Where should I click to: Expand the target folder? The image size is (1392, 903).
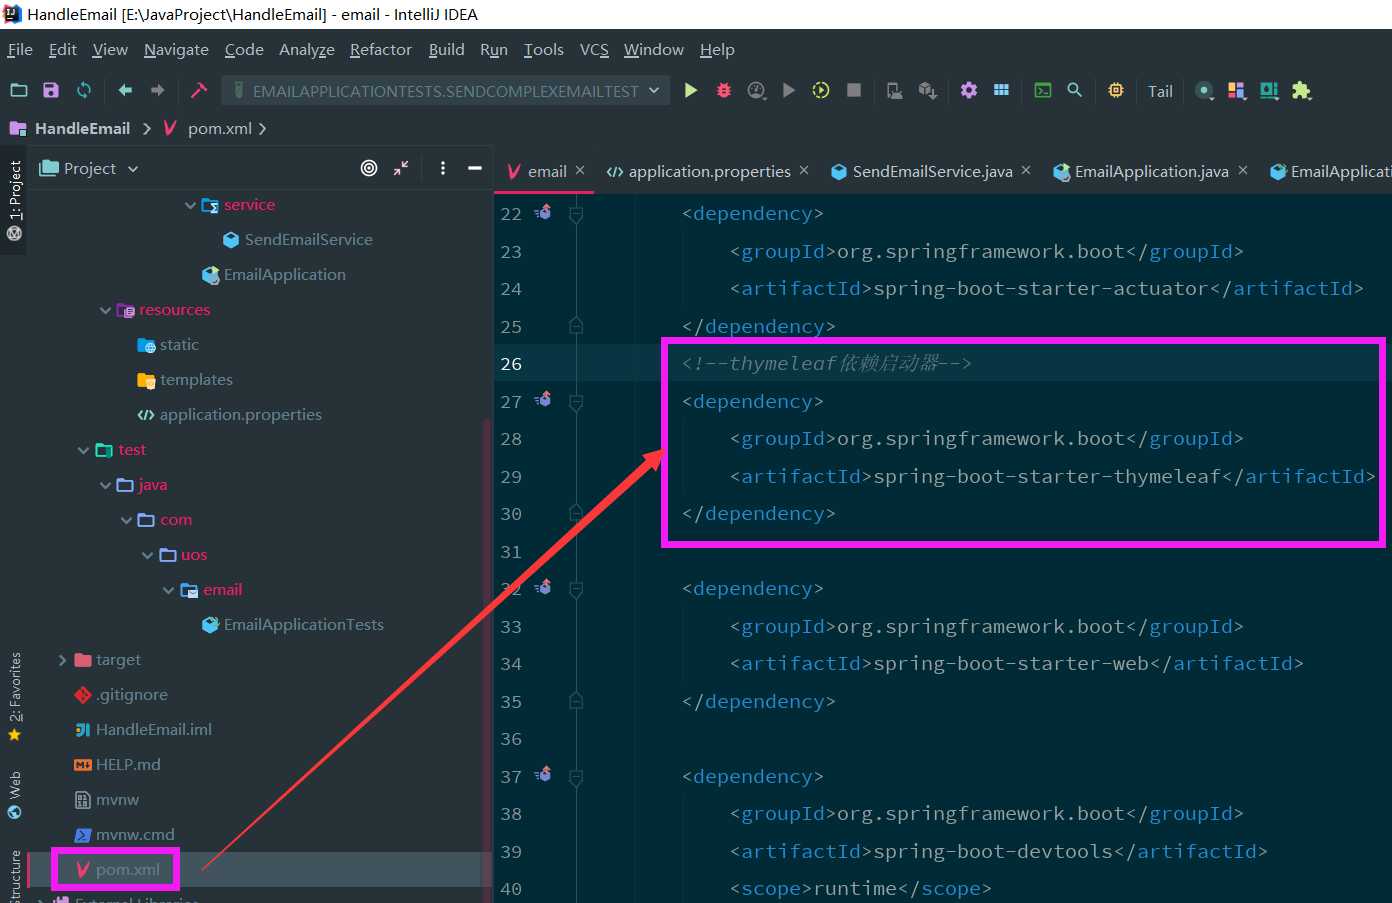click(x=62, y=660)
